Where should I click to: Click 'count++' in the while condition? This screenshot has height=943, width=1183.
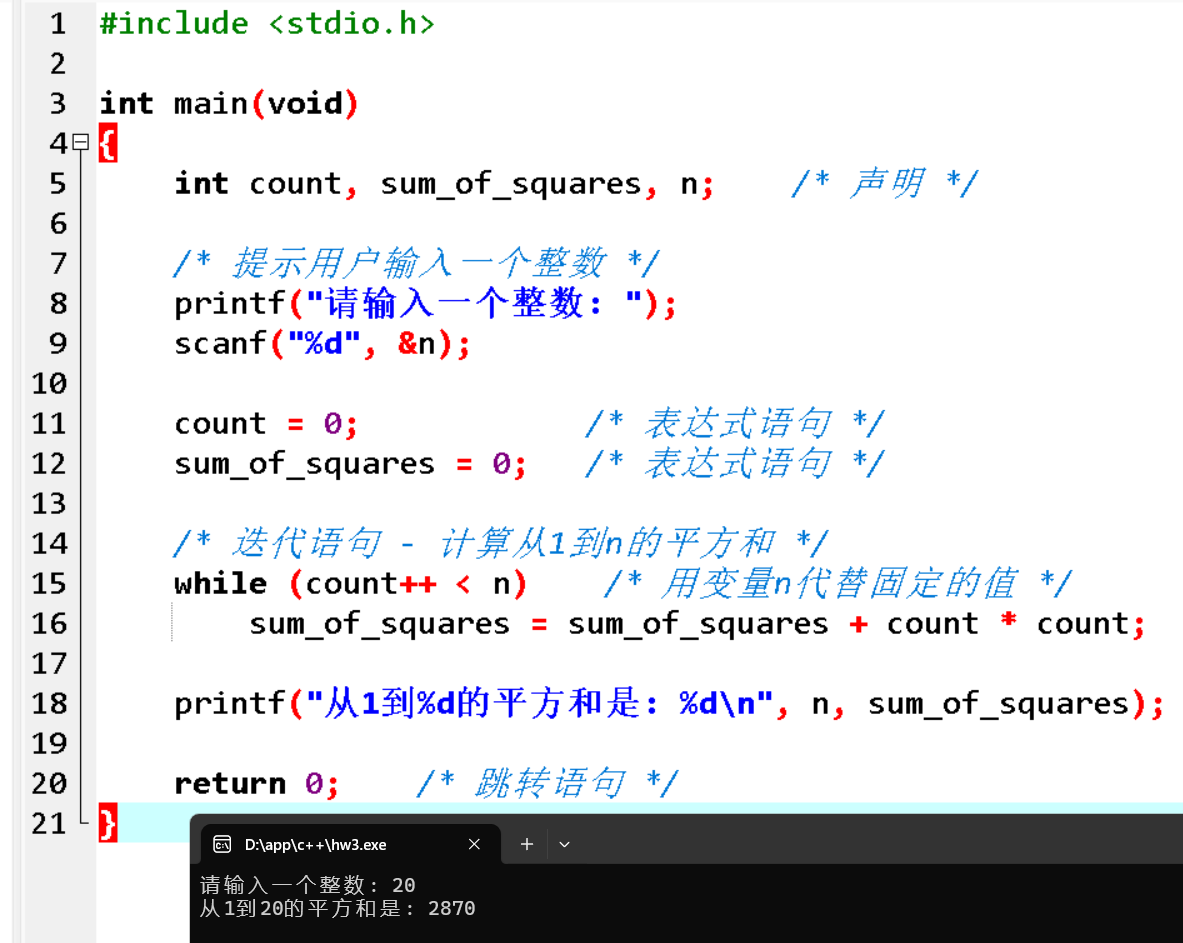pyautogui.click(x=370, y=584)
